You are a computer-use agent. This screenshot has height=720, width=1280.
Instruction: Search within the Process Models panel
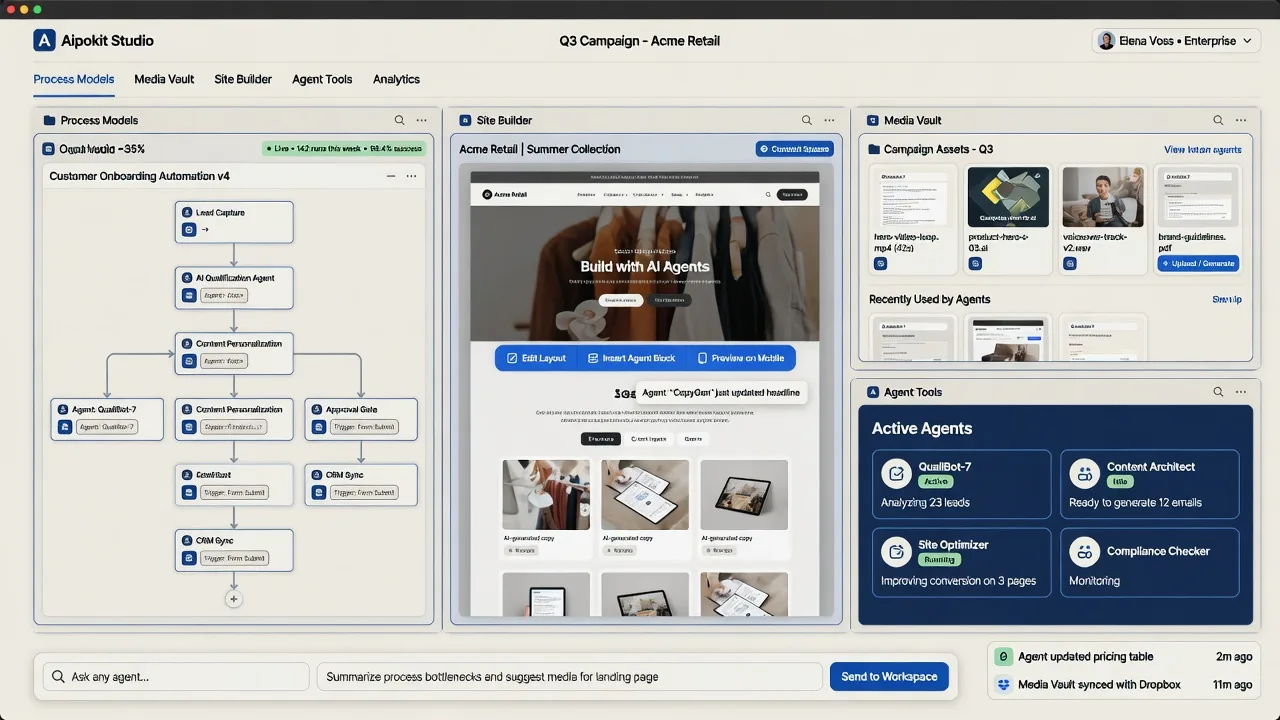399,120
